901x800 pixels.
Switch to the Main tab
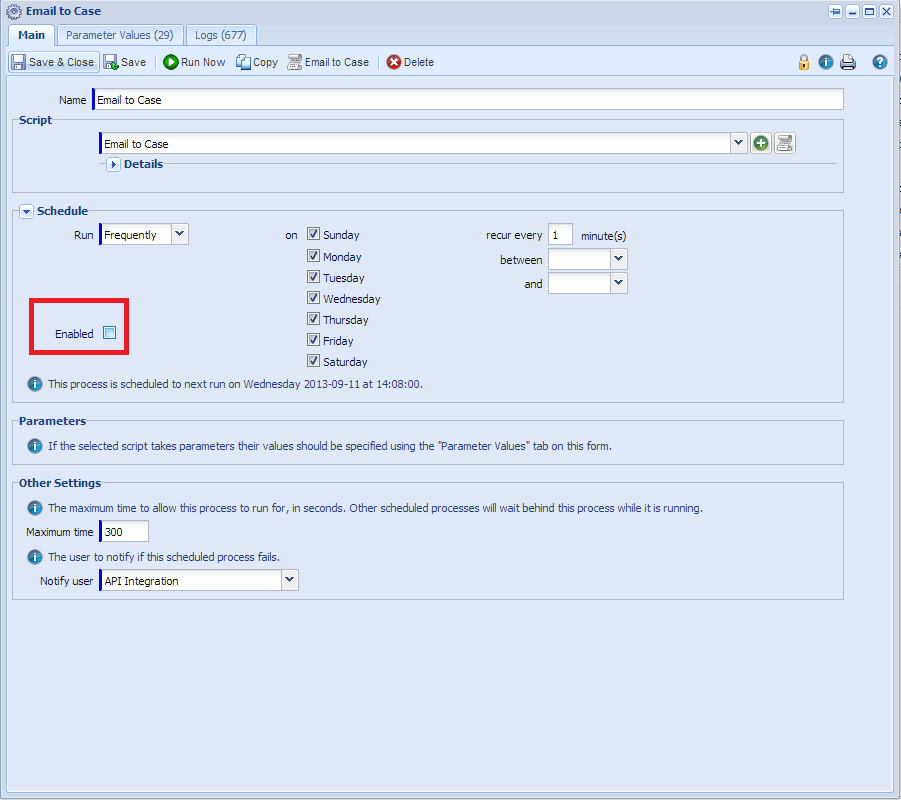point(32,35)
